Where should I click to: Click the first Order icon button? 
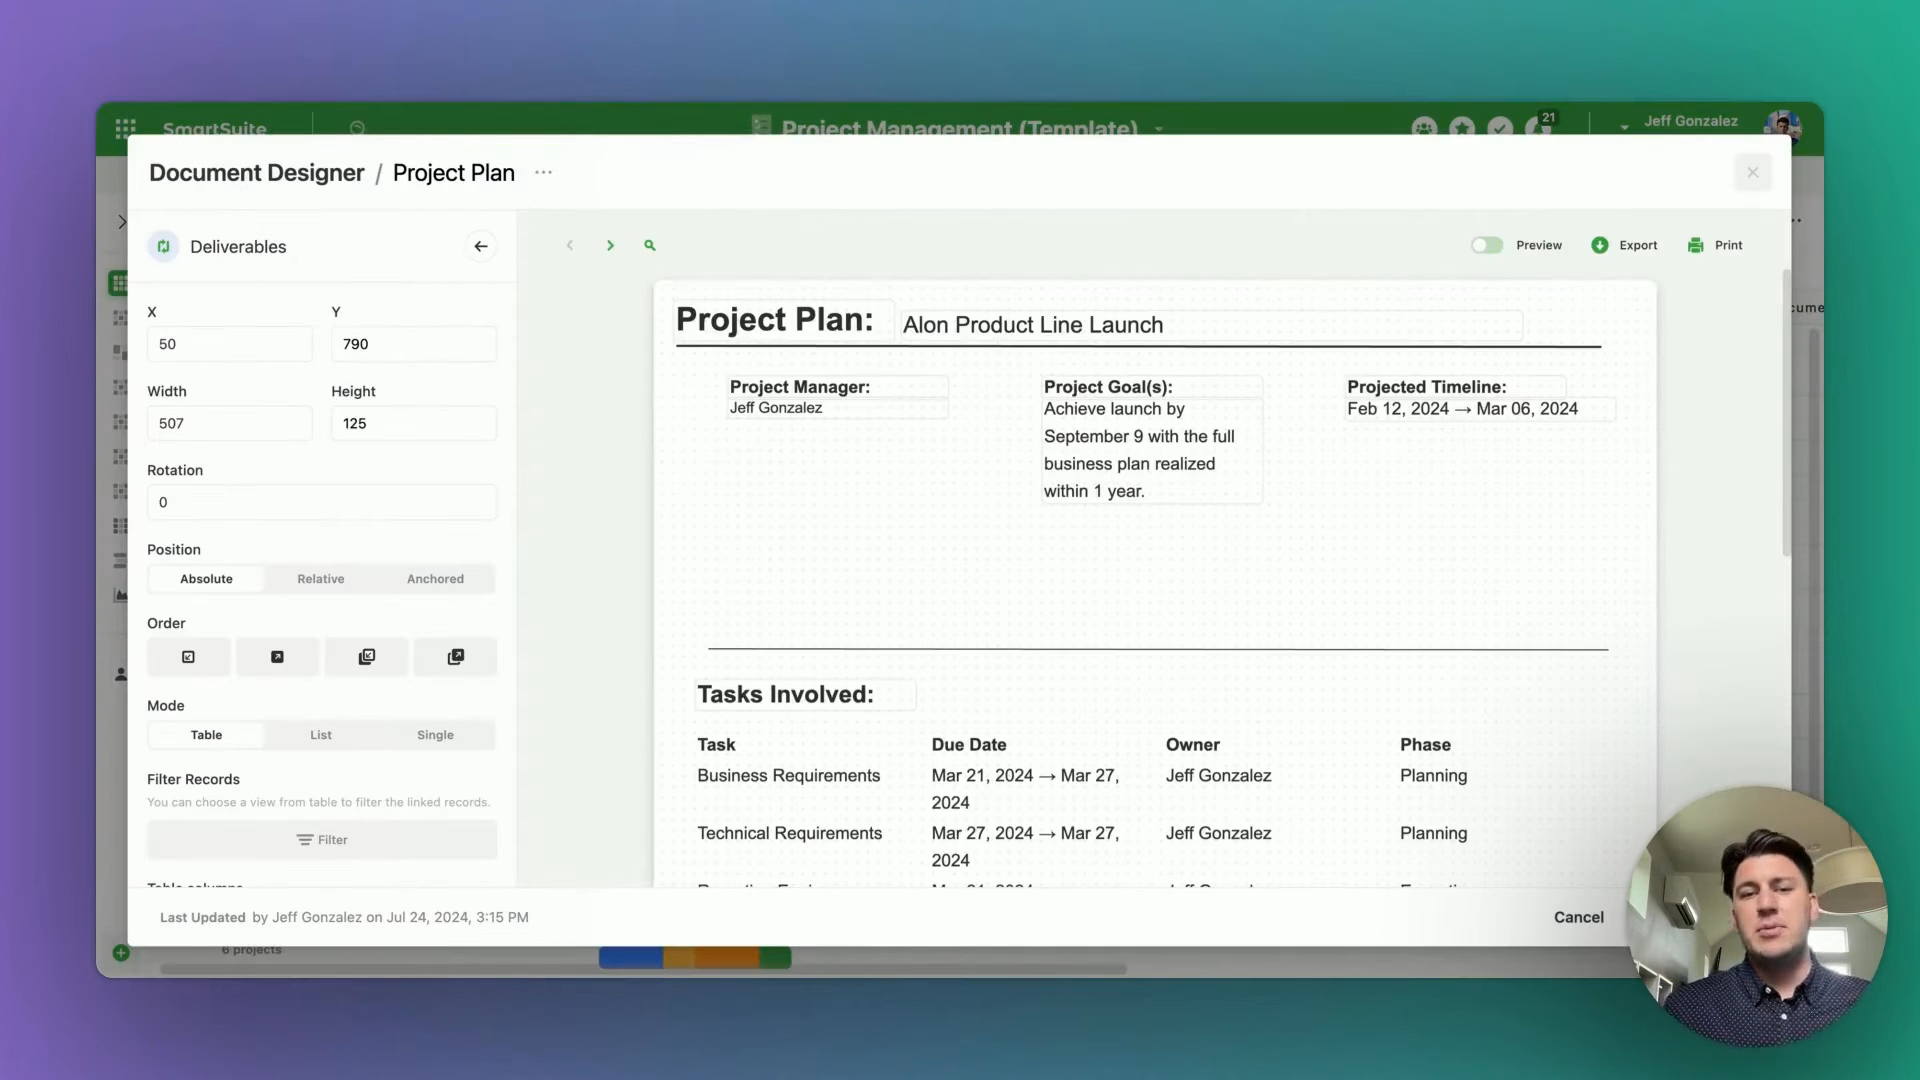coord(188,657)
